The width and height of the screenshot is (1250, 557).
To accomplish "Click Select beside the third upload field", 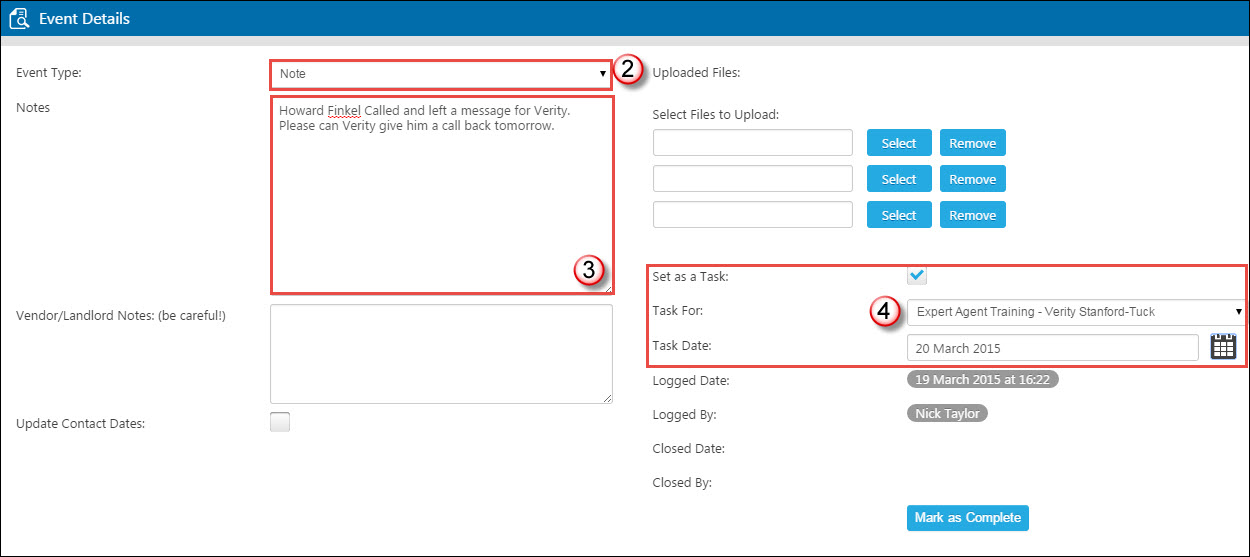I will (x=899, y=215).
